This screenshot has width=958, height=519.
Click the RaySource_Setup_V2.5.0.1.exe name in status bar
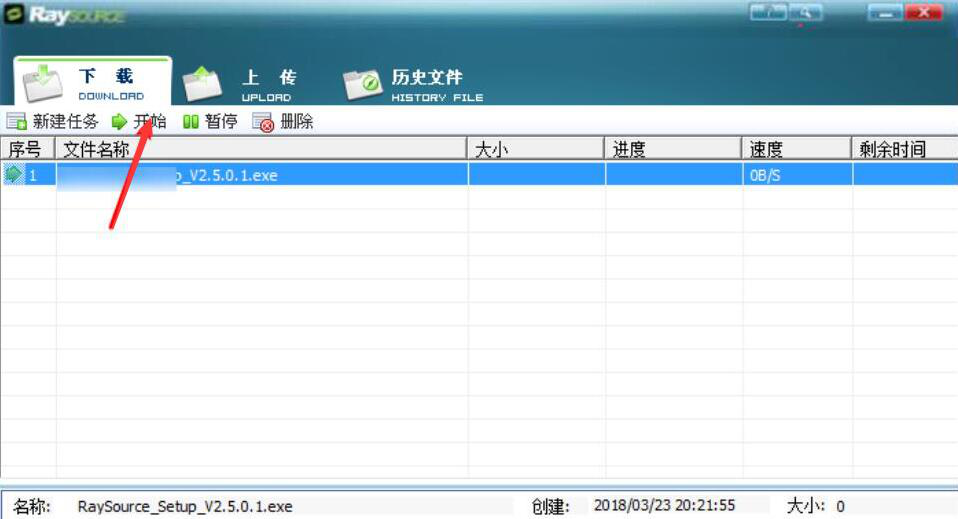click(185, 506)
